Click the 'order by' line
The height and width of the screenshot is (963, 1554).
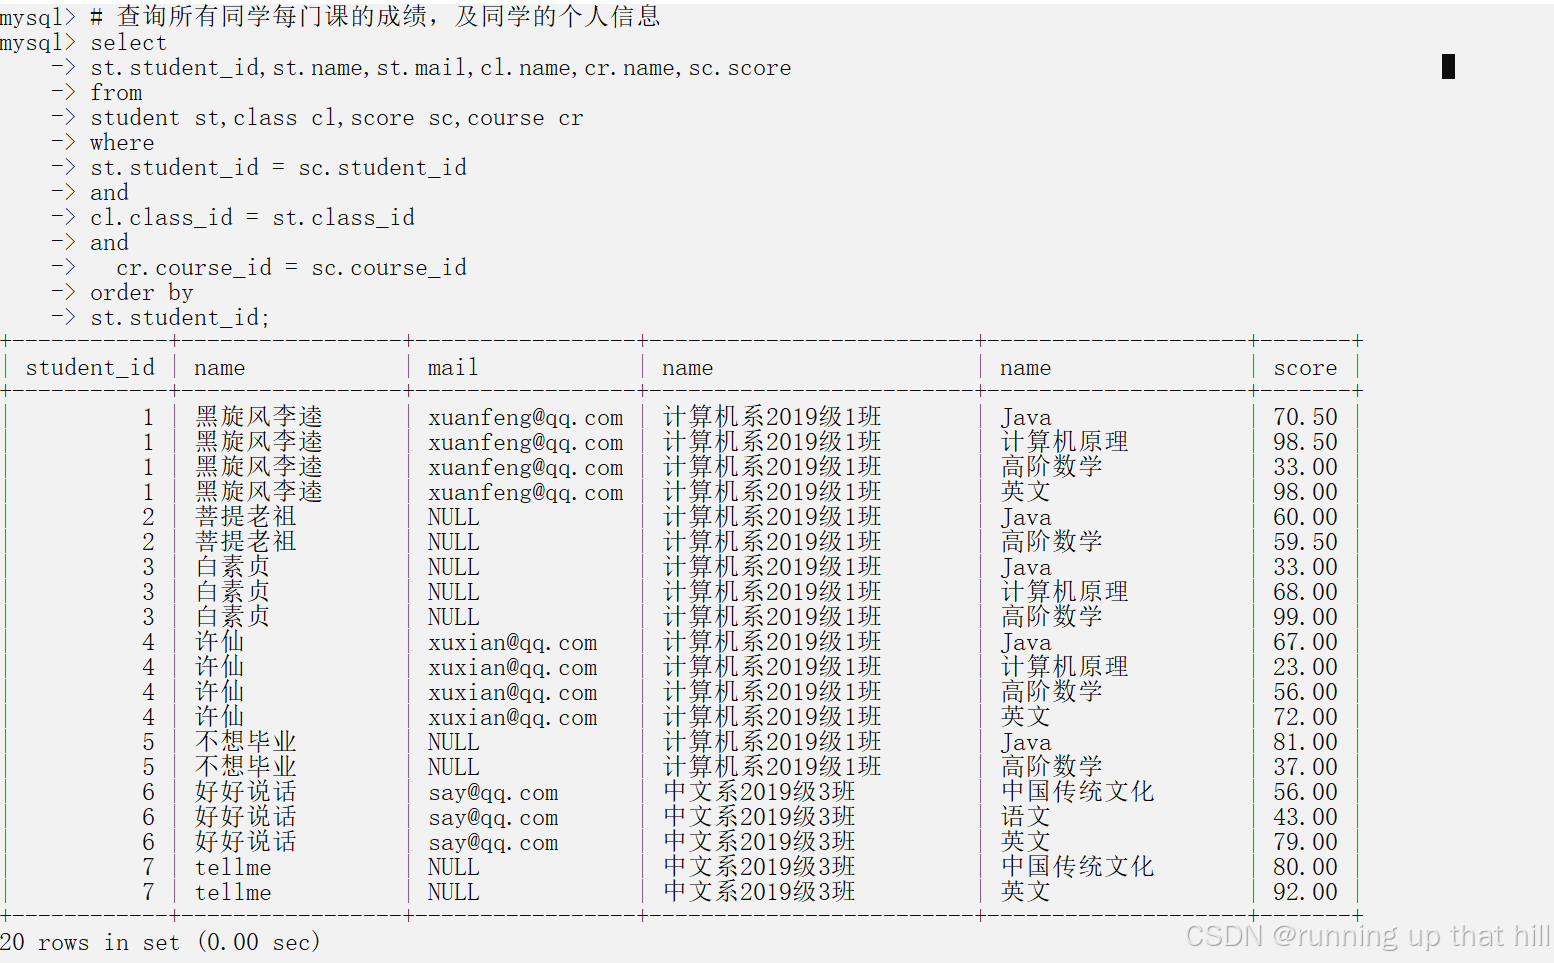pos(141,293)
